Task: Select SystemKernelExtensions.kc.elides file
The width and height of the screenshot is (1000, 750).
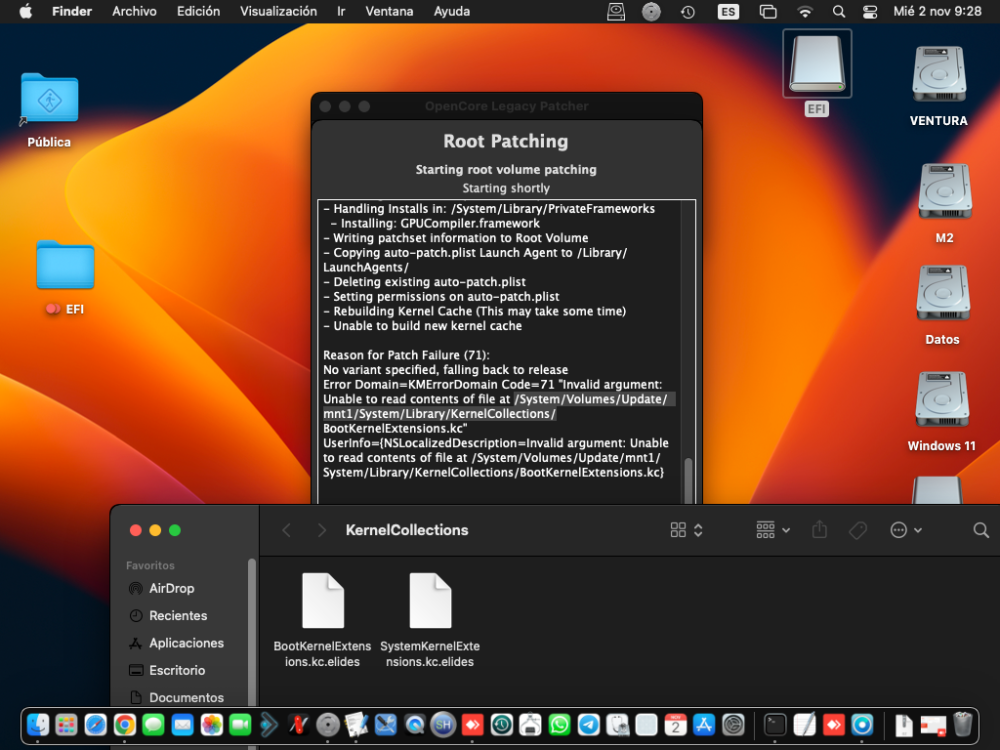Action: [x=430, y=620]
